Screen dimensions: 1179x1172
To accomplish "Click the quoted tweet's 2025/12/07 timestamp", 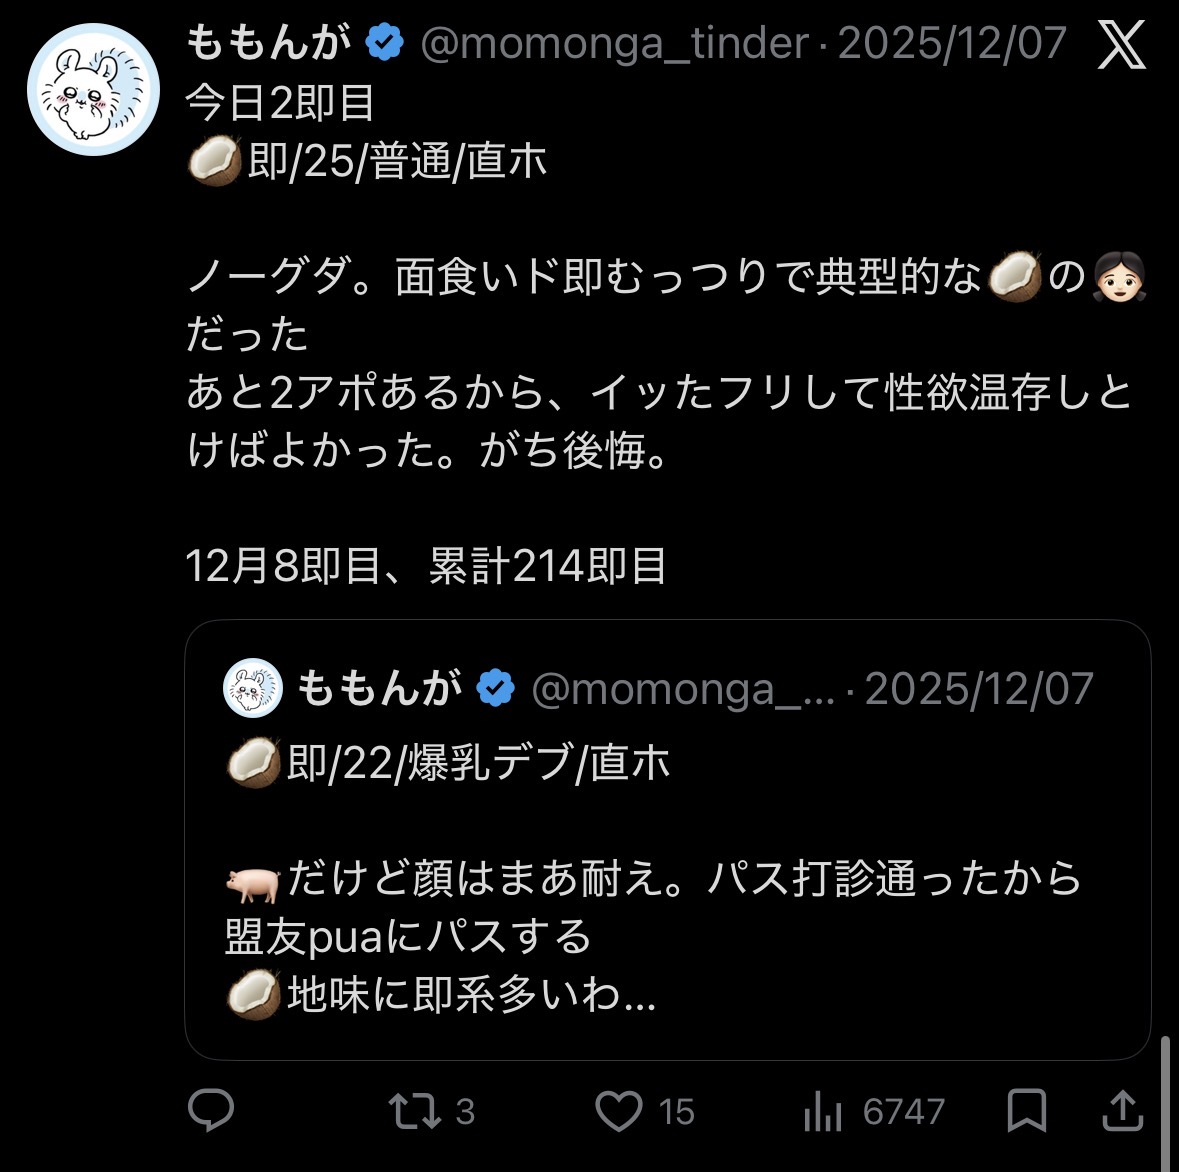I will pos(978,688).
